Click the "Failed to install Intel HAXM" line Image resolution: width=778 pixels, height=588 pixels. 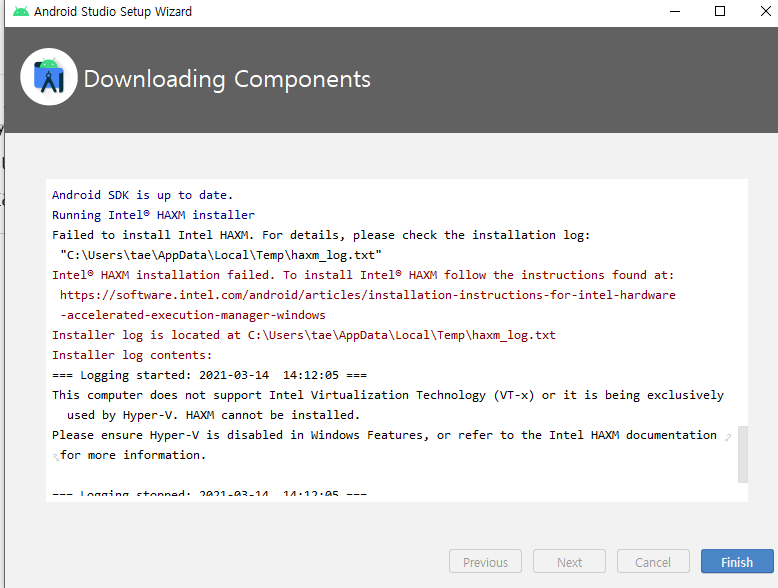[321, 235]
